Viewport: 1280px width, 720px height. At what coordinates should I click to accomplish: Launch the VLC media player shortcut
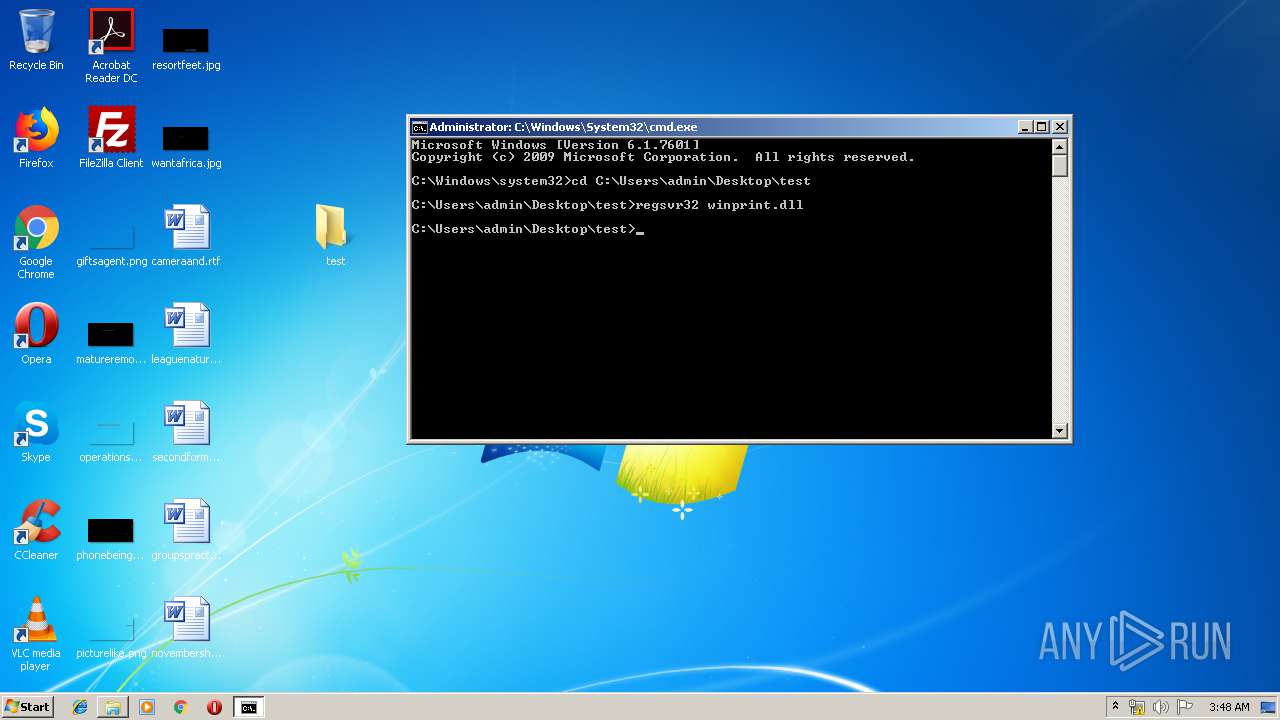coord(36,634)
